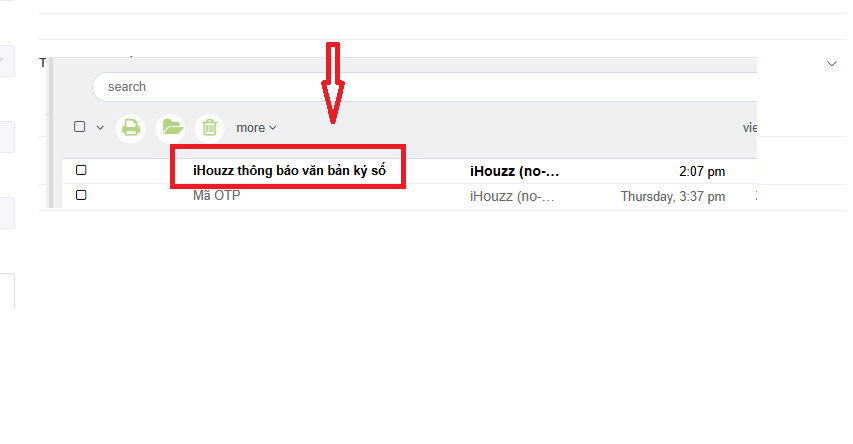Check the Mã OTP email checkbox
The image size is (853, 444).
click(81, 195)
